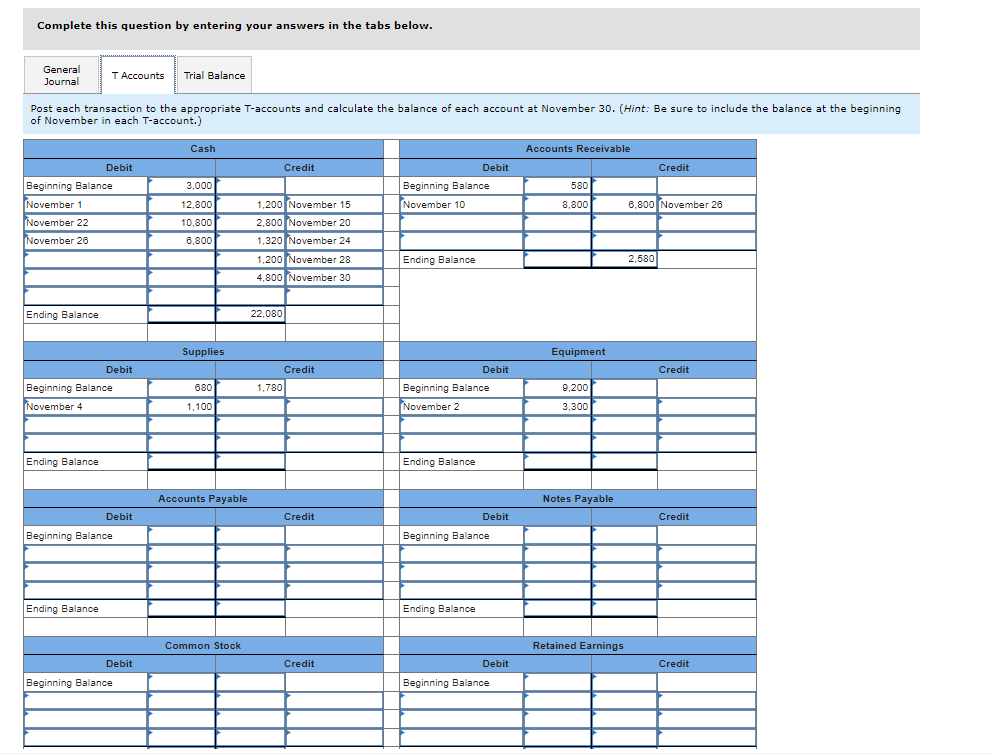
Task: Open Cash credit date dropdown showing November 20
Action: tap(334, 223)
